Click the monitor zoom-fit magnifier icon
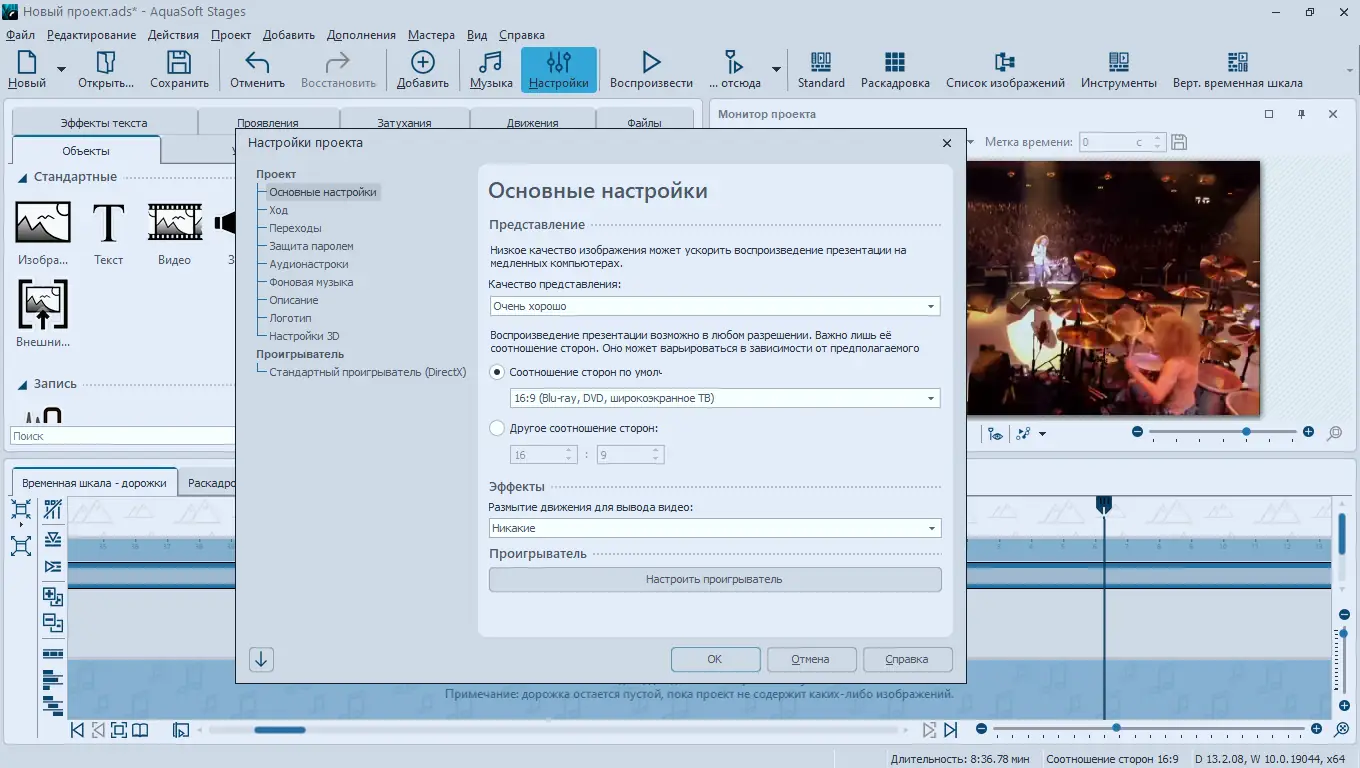This screenshot has width=1360, height=768. pyautogui.click(x=1334, y=433)
